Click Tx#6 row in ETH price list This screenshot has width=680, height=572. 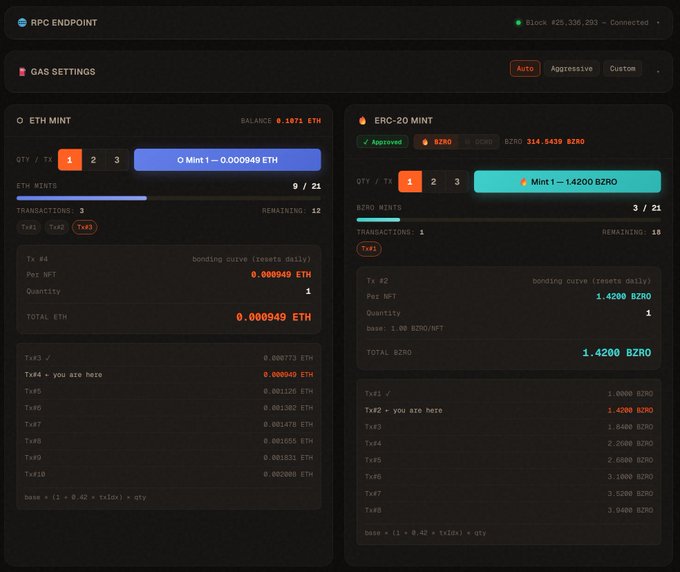(169, 408)
